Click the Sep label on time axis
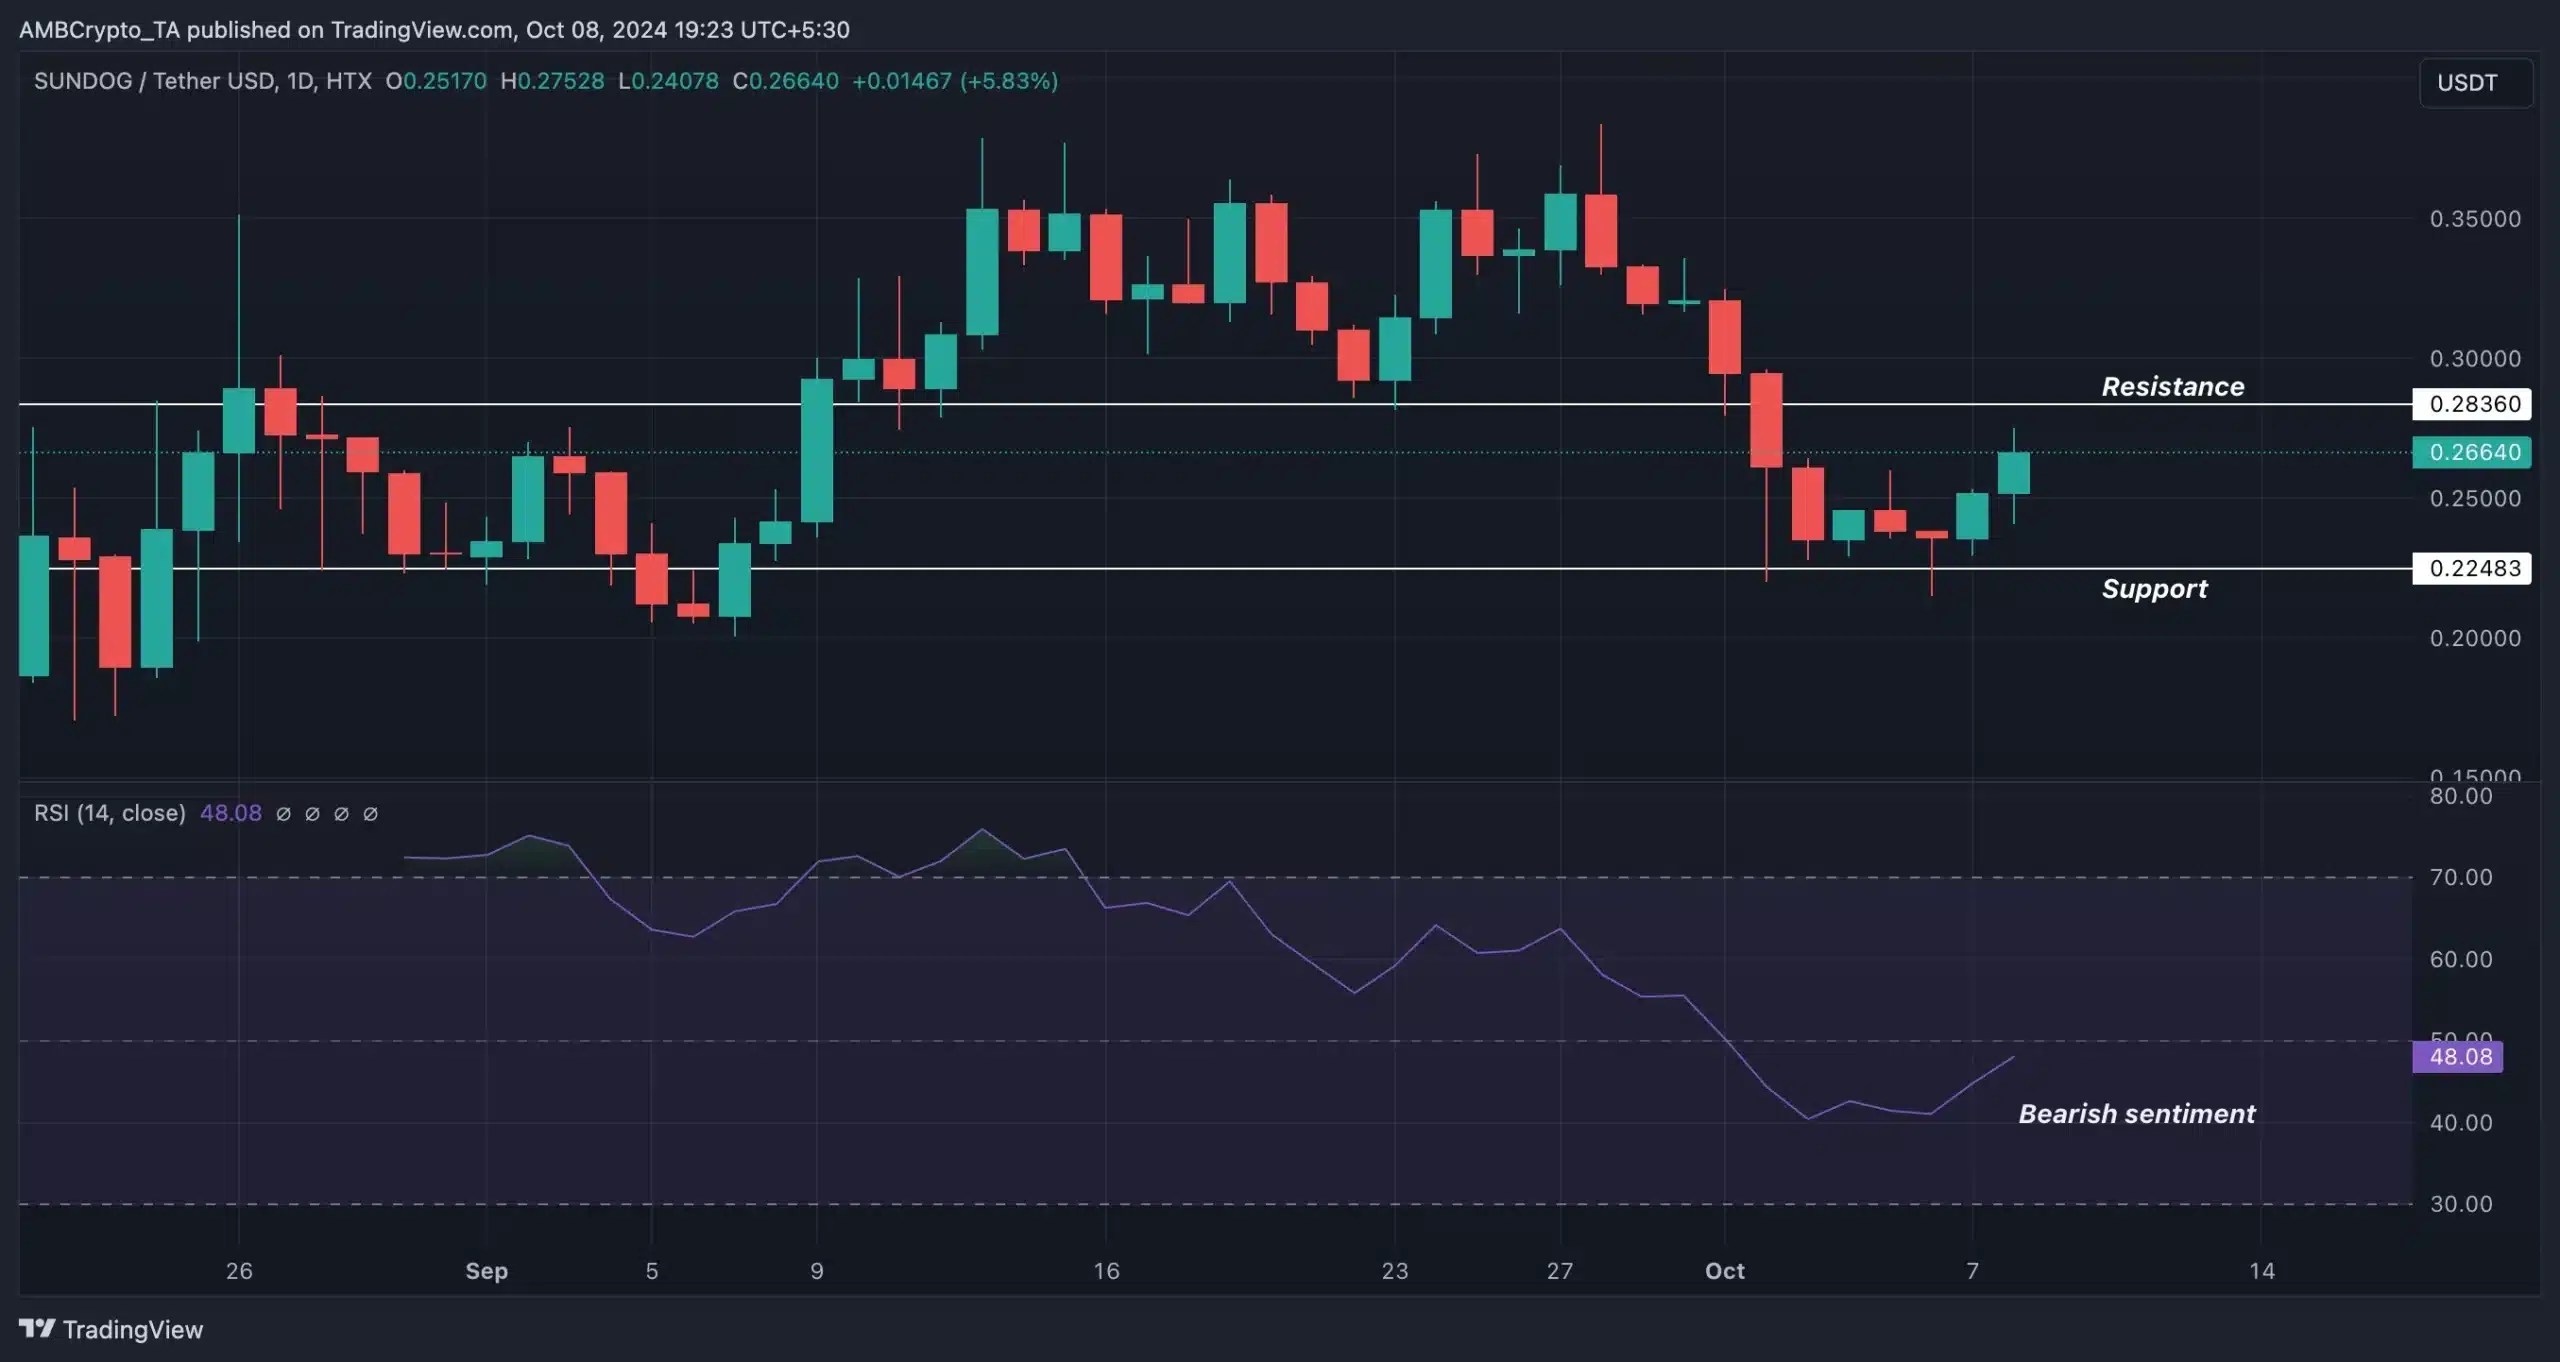The image size is (2560, 1362). pyautogui.click(x=487, y=1271)
